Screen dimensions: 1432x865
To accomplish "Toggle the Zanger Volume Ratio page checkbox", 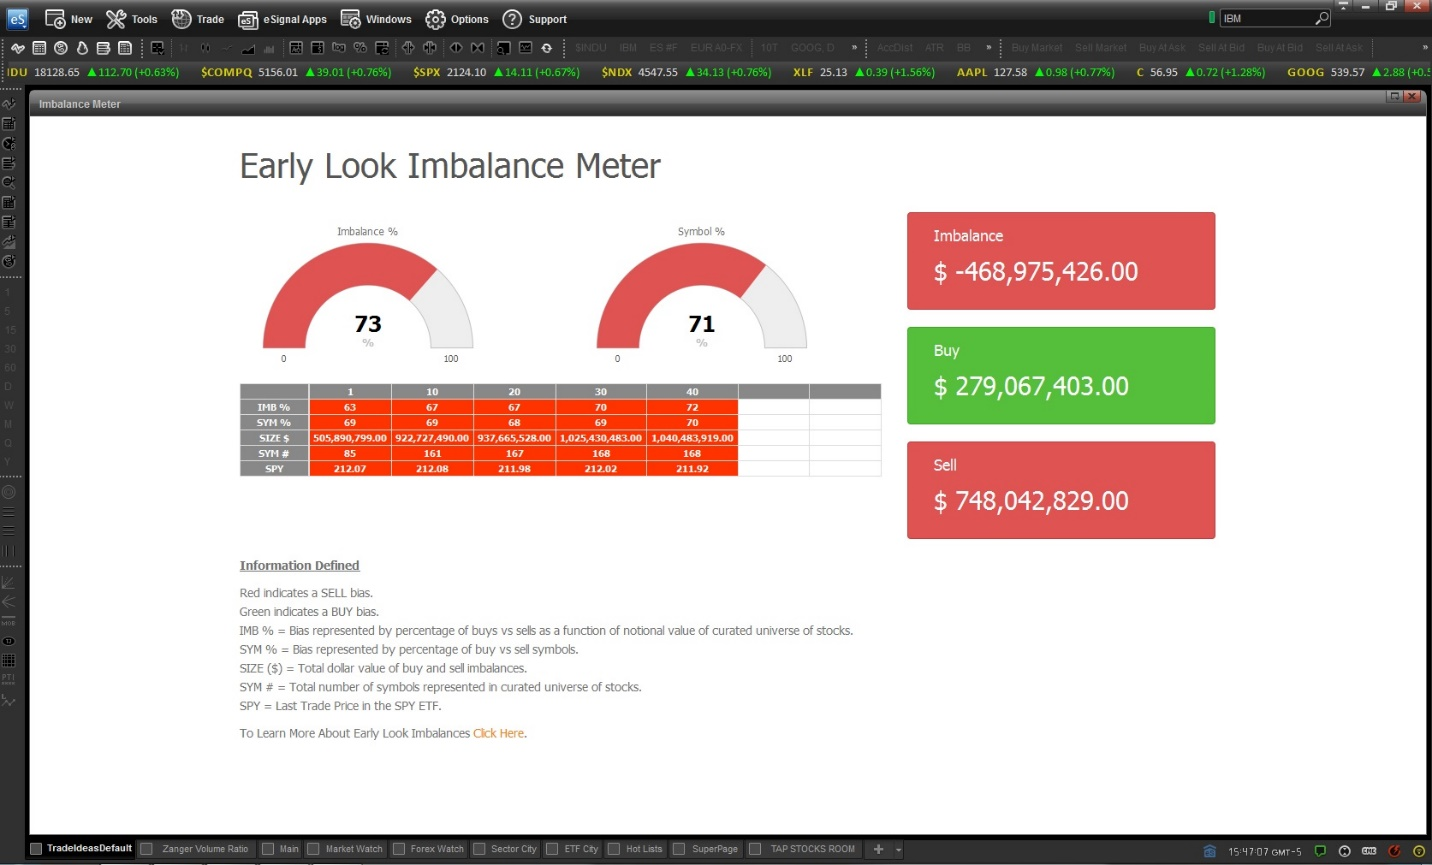I will (x=146, y=849).
